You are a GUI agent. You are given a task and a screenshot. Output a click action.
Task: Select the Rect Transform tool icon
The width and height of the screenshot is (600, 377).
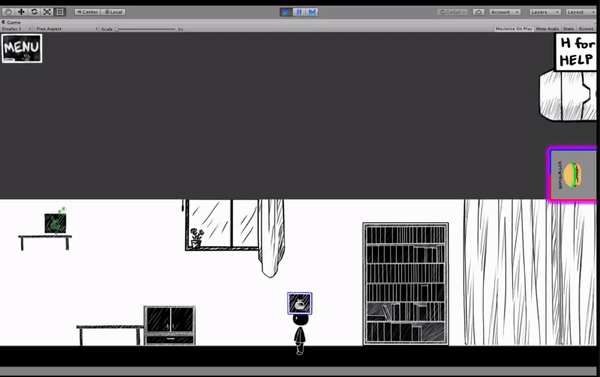pyautogui.click(x=60, y=12)
